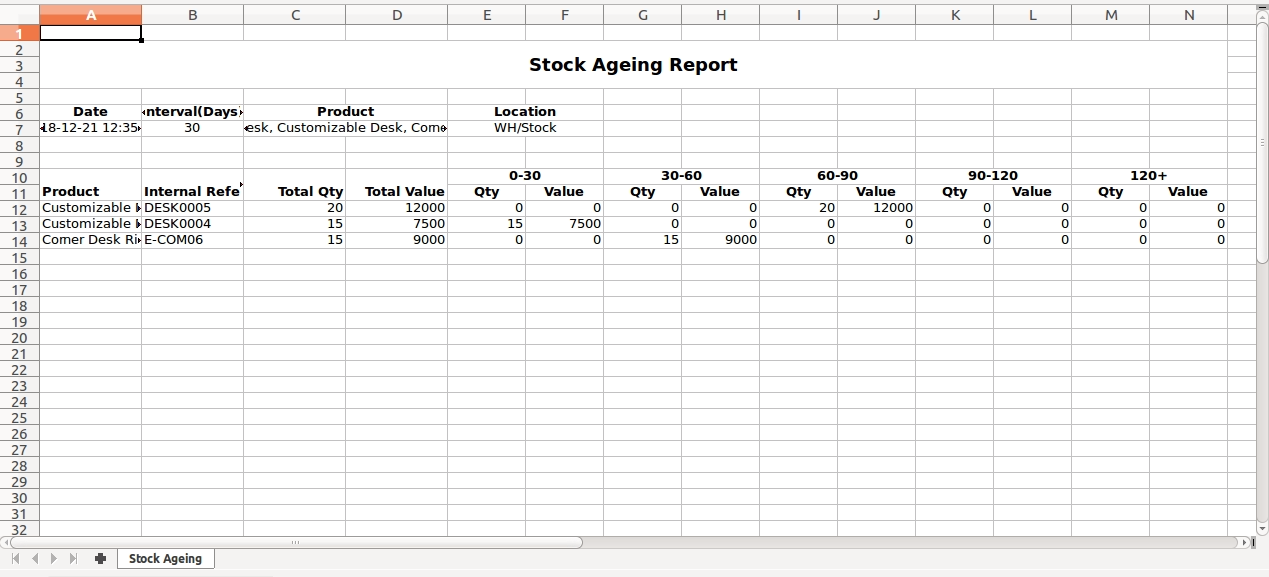Go to the previous sheet tab arrow
This screenshot has width=1269, height=577.
point(35,559)
